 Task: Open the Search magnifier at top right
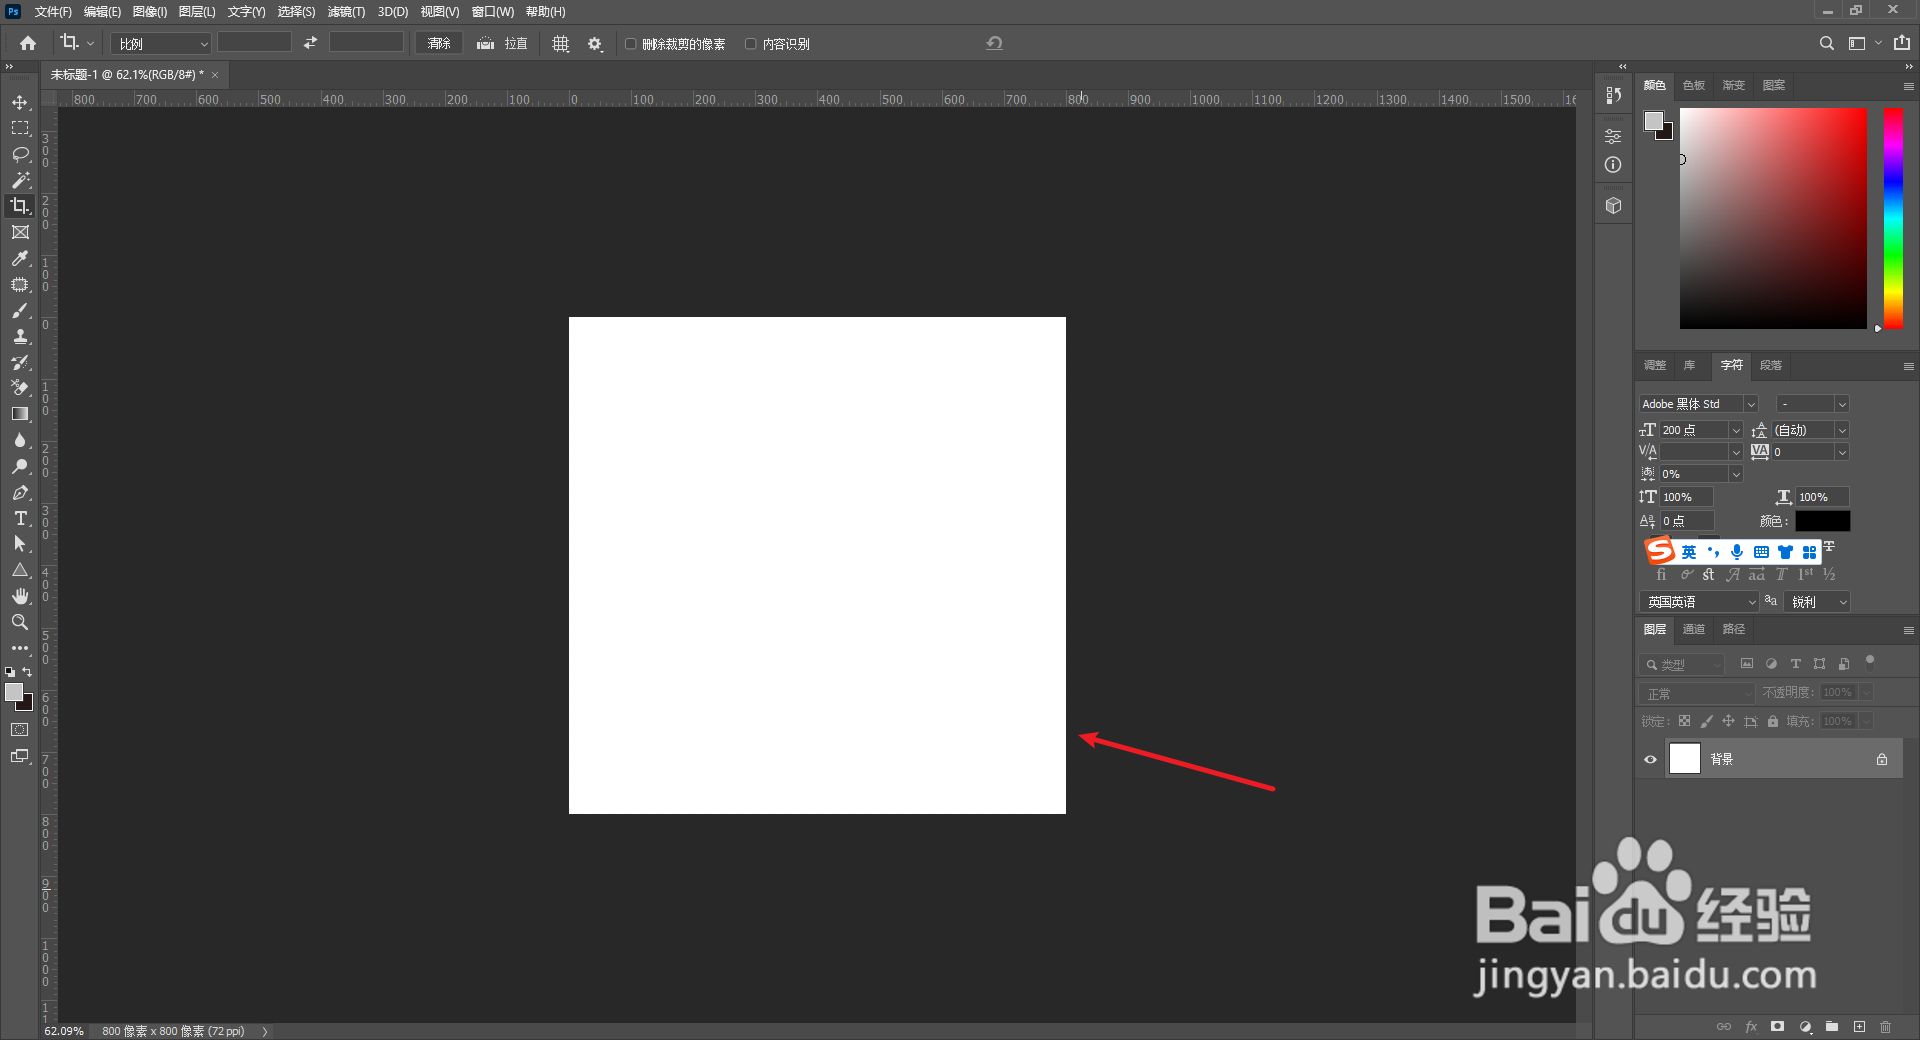tap(1827, 43)
